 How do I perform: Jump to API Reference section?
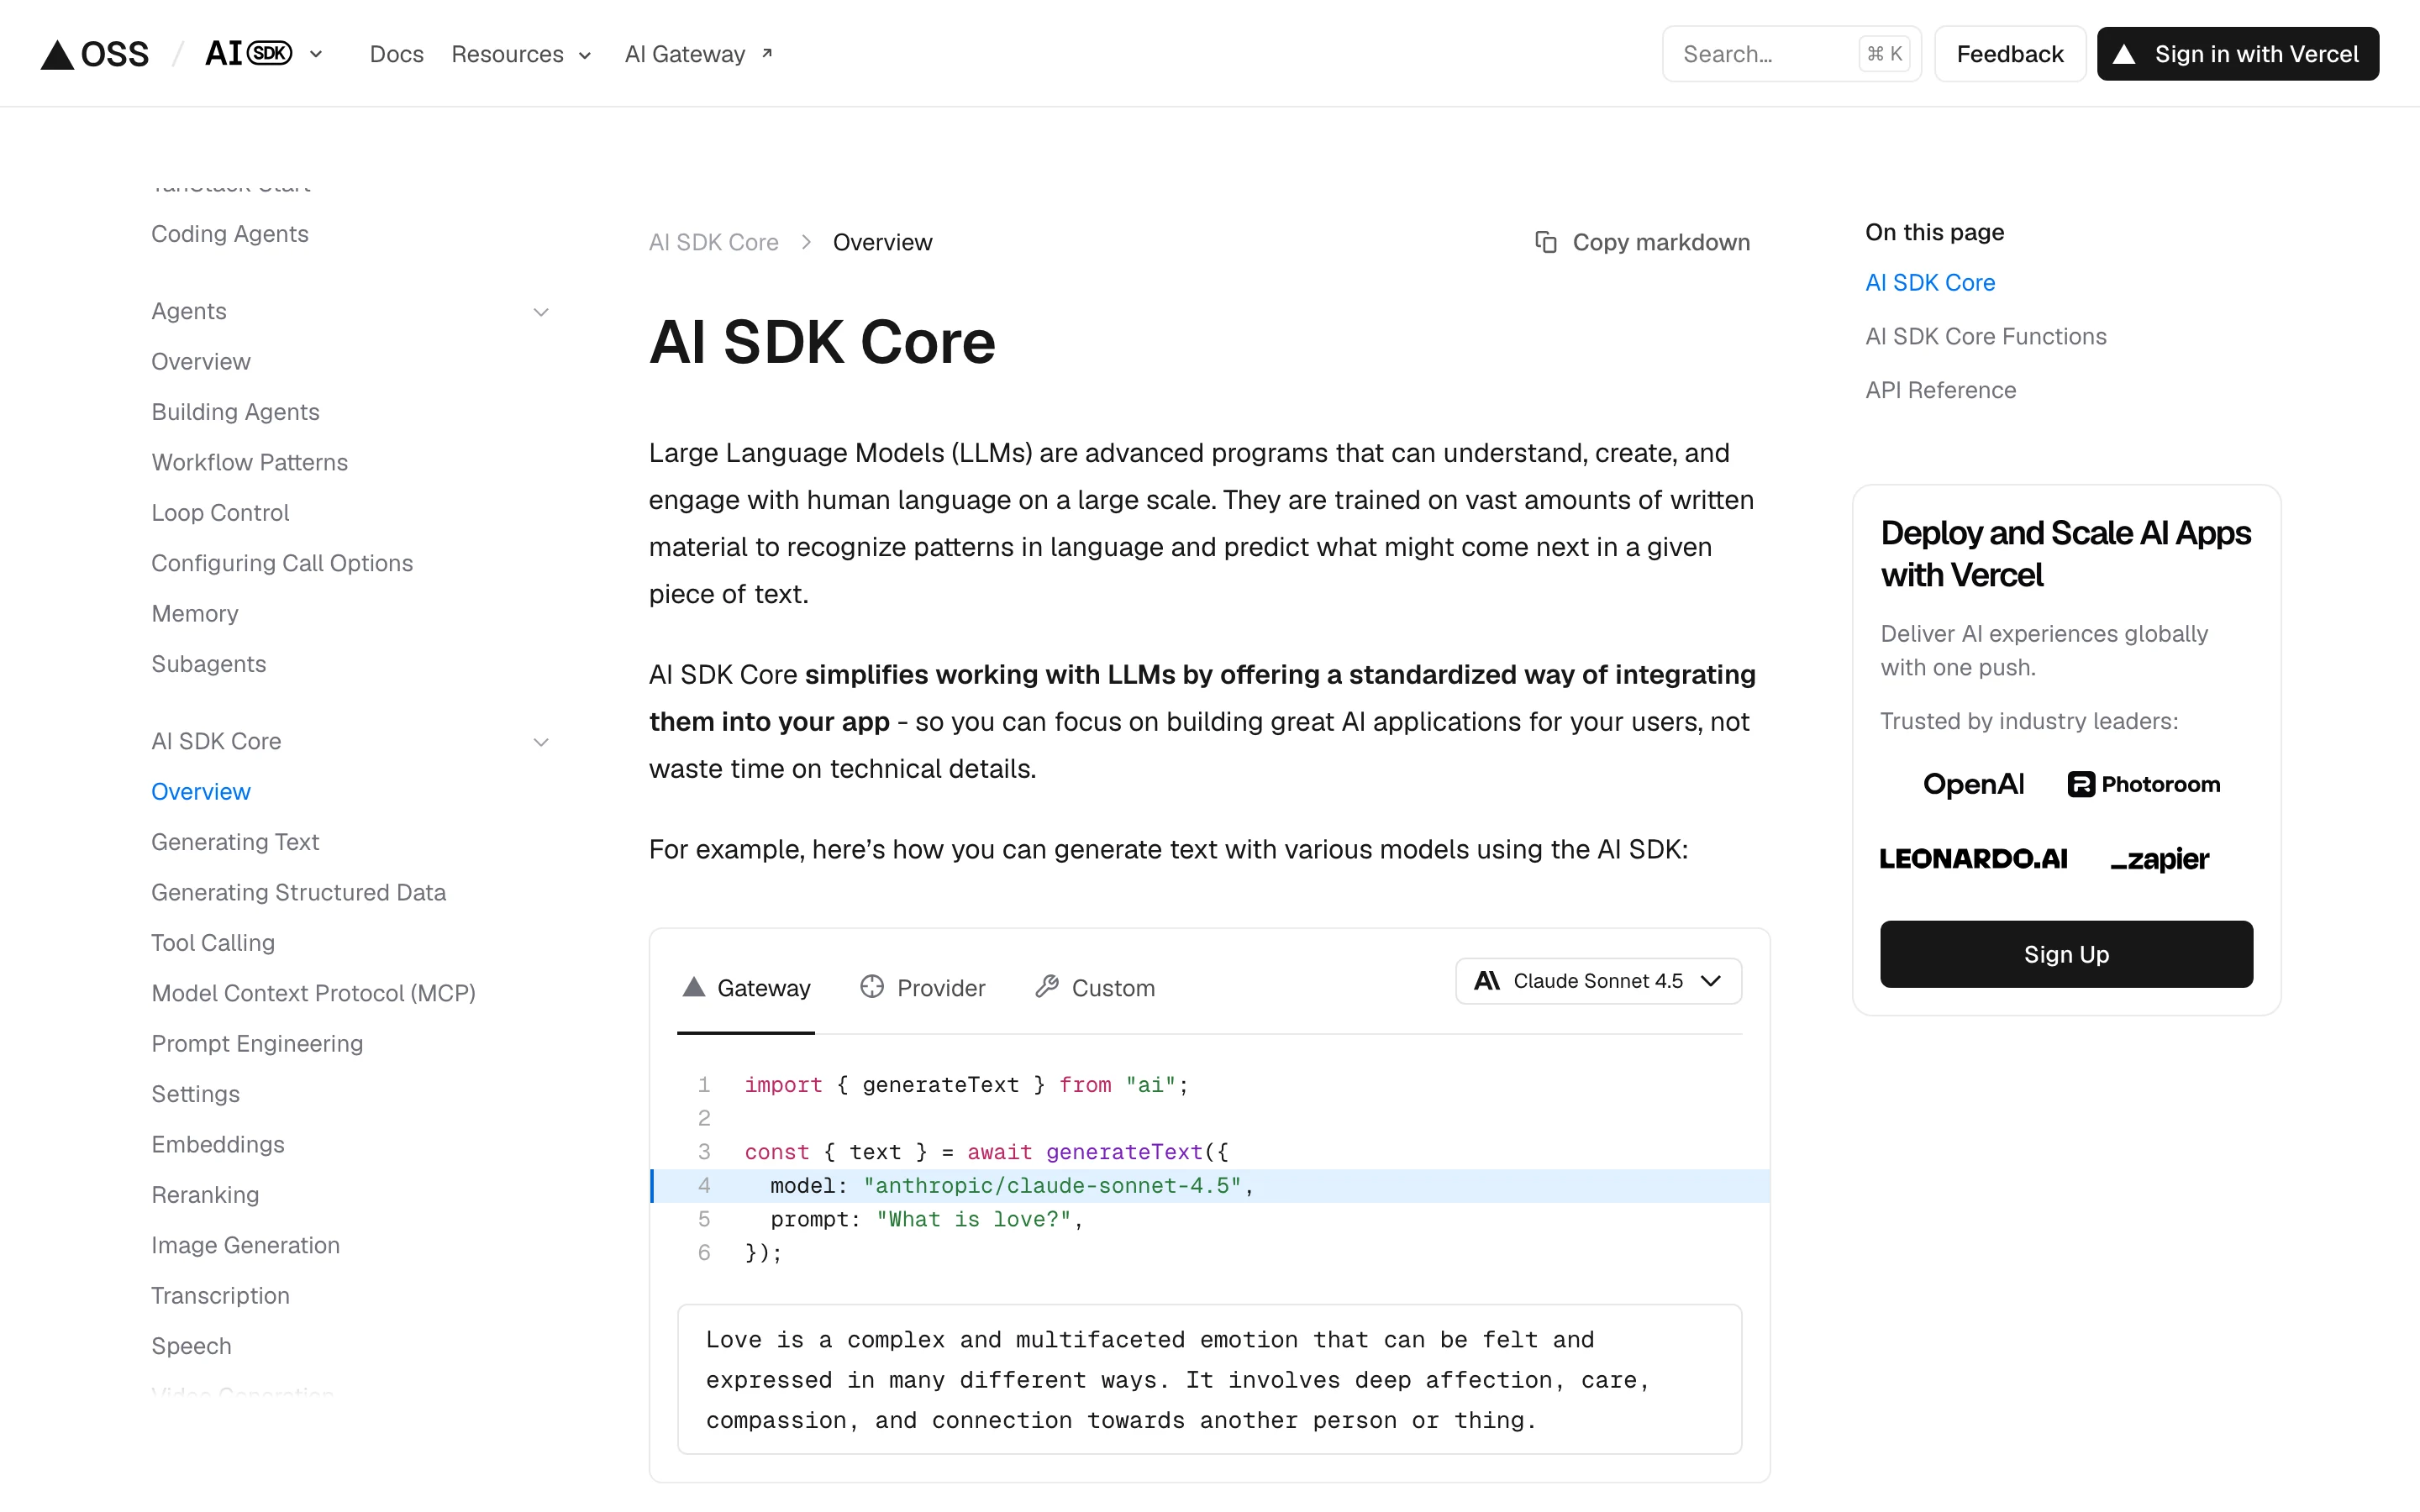[x=1940, y=390]
